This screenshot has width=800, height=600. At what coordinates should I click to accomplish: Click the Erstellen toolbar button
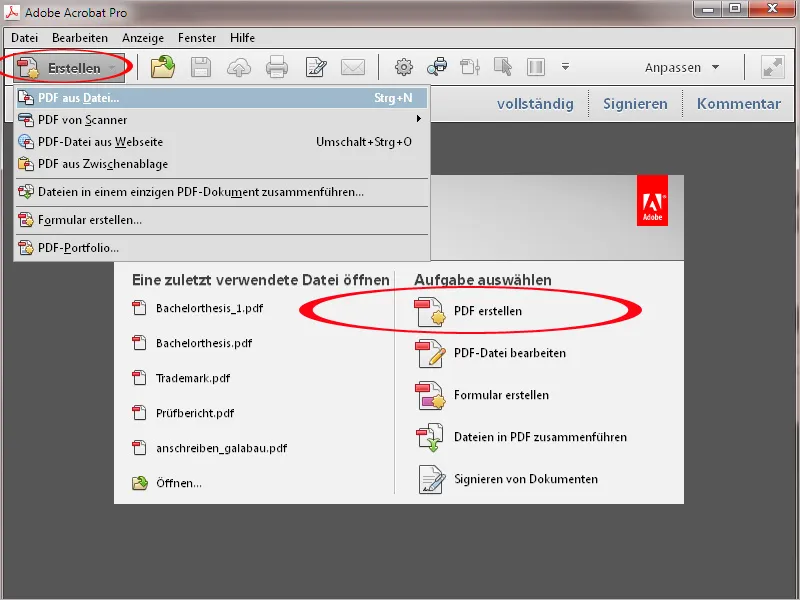68,67
